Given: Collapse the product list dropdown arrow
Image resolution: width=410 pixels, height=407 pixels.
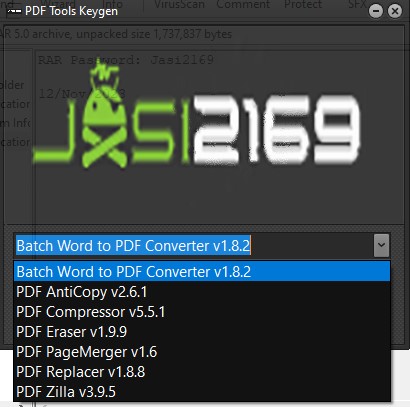Looking at the screenshot, I should click(381, 245).
